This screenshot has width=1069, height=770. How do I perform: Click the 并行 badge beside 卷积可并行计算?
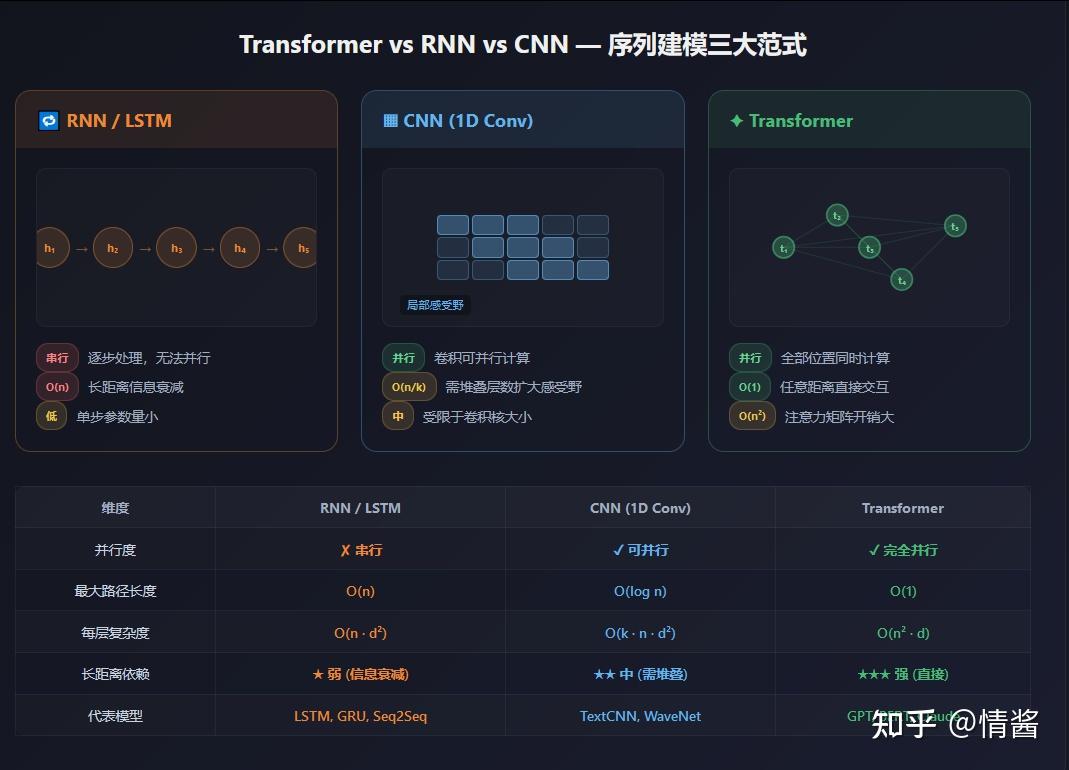[404, 358]
